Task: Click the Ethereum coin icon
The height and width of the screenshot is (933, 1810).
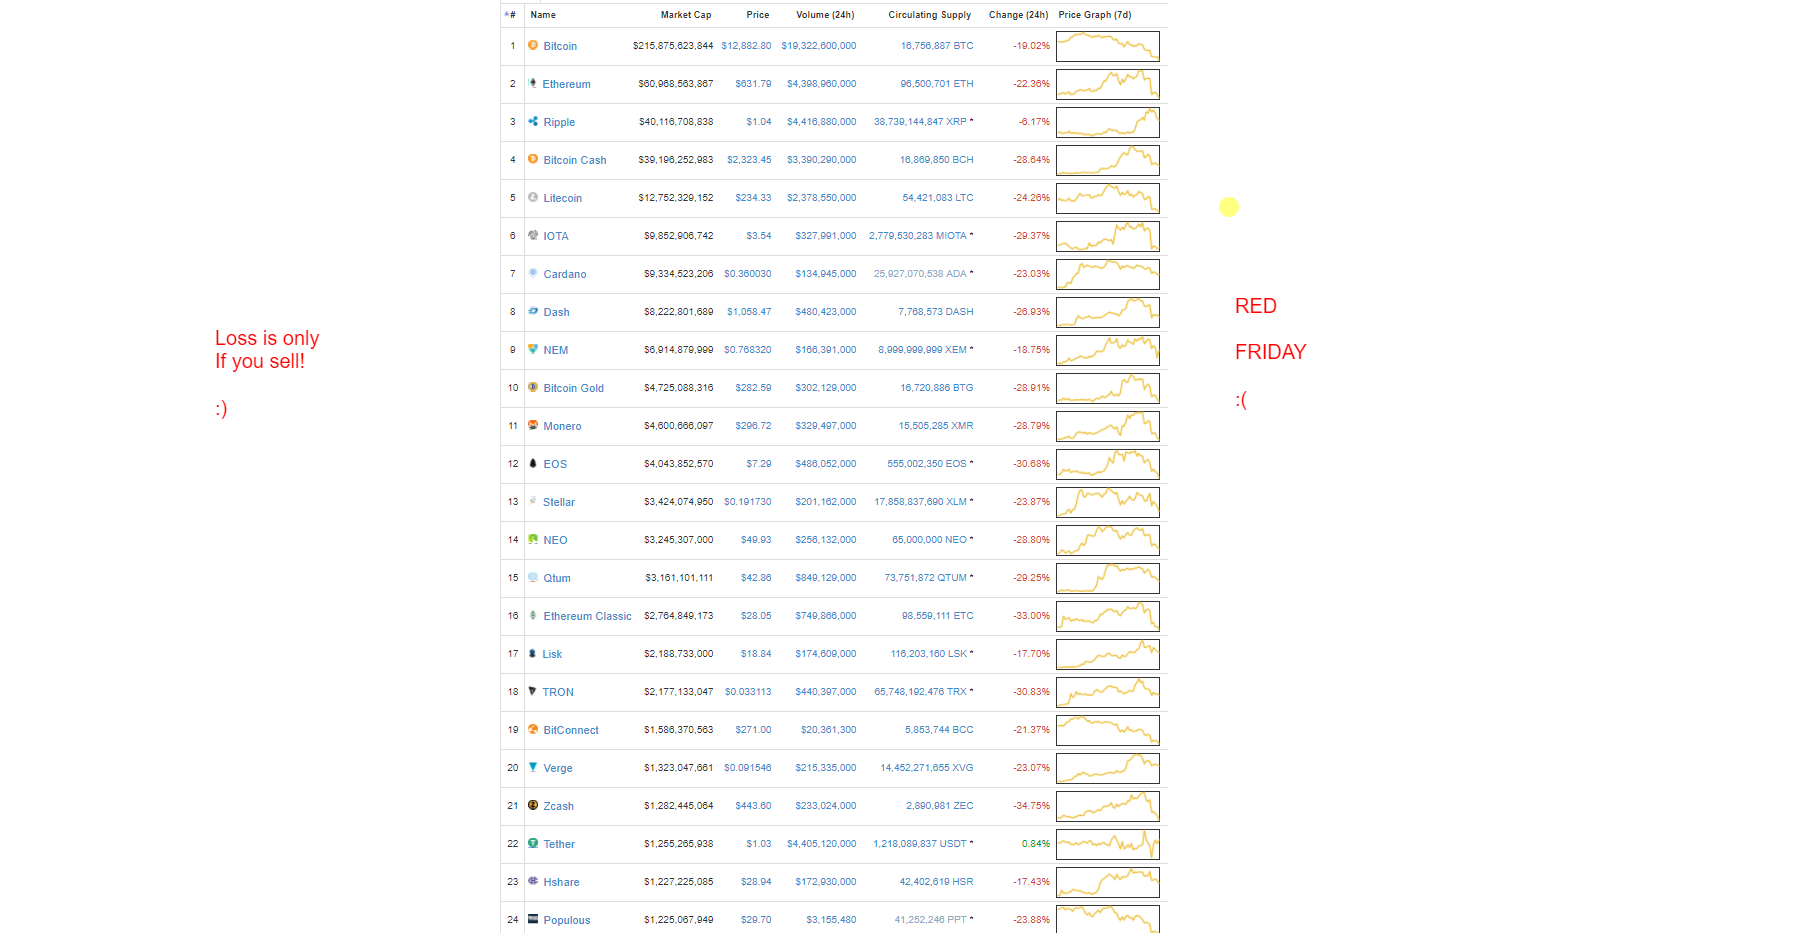Action: [533, 83]
